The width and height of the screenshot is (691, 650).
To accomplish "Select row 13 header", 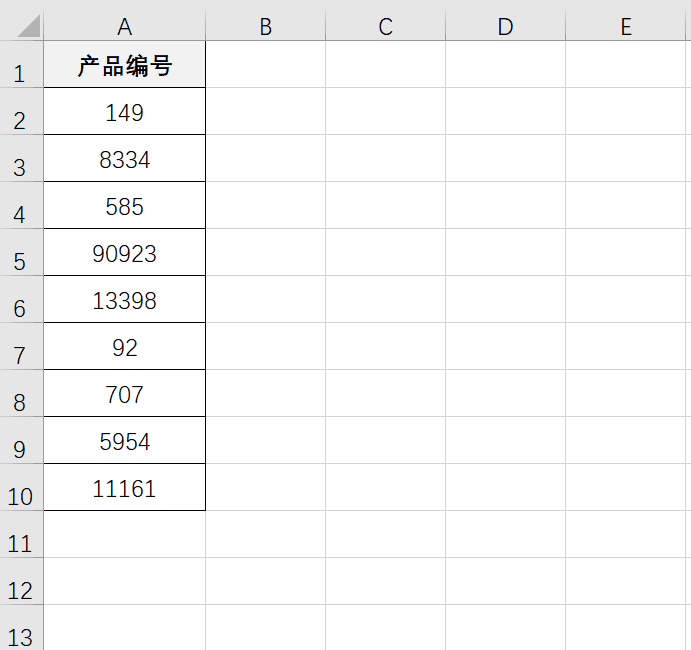I will [x=21, y=628].
